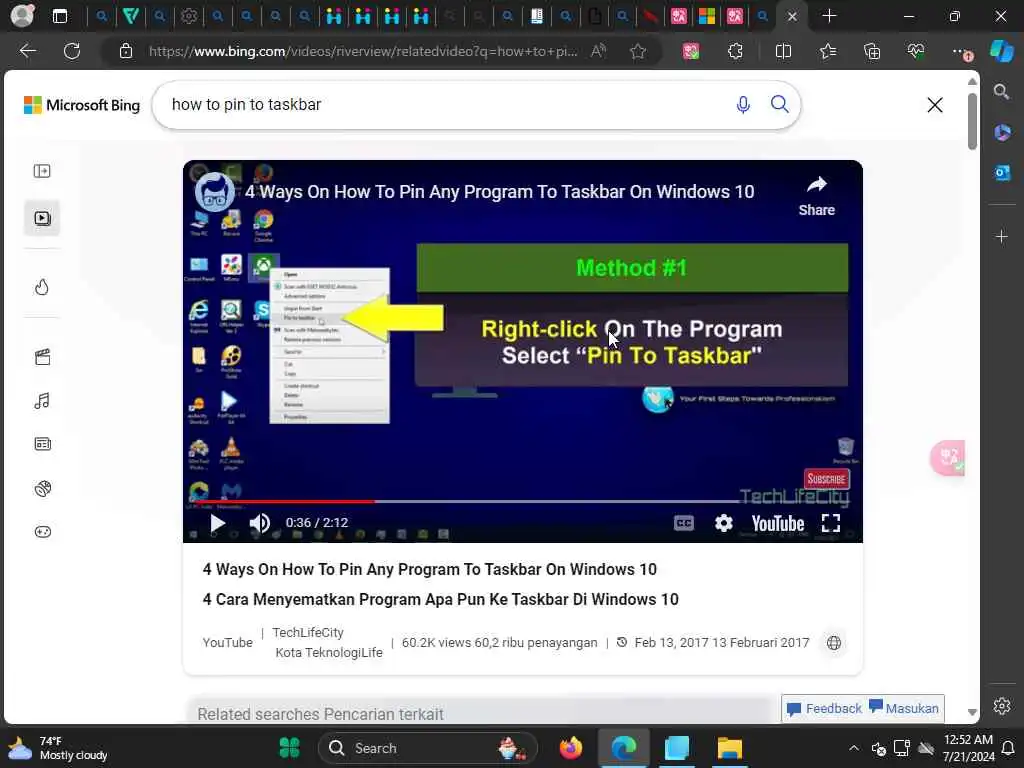The image size is (1024, 768).
Task: Click the globe icon next to date
Action: (x=833, y=643)
